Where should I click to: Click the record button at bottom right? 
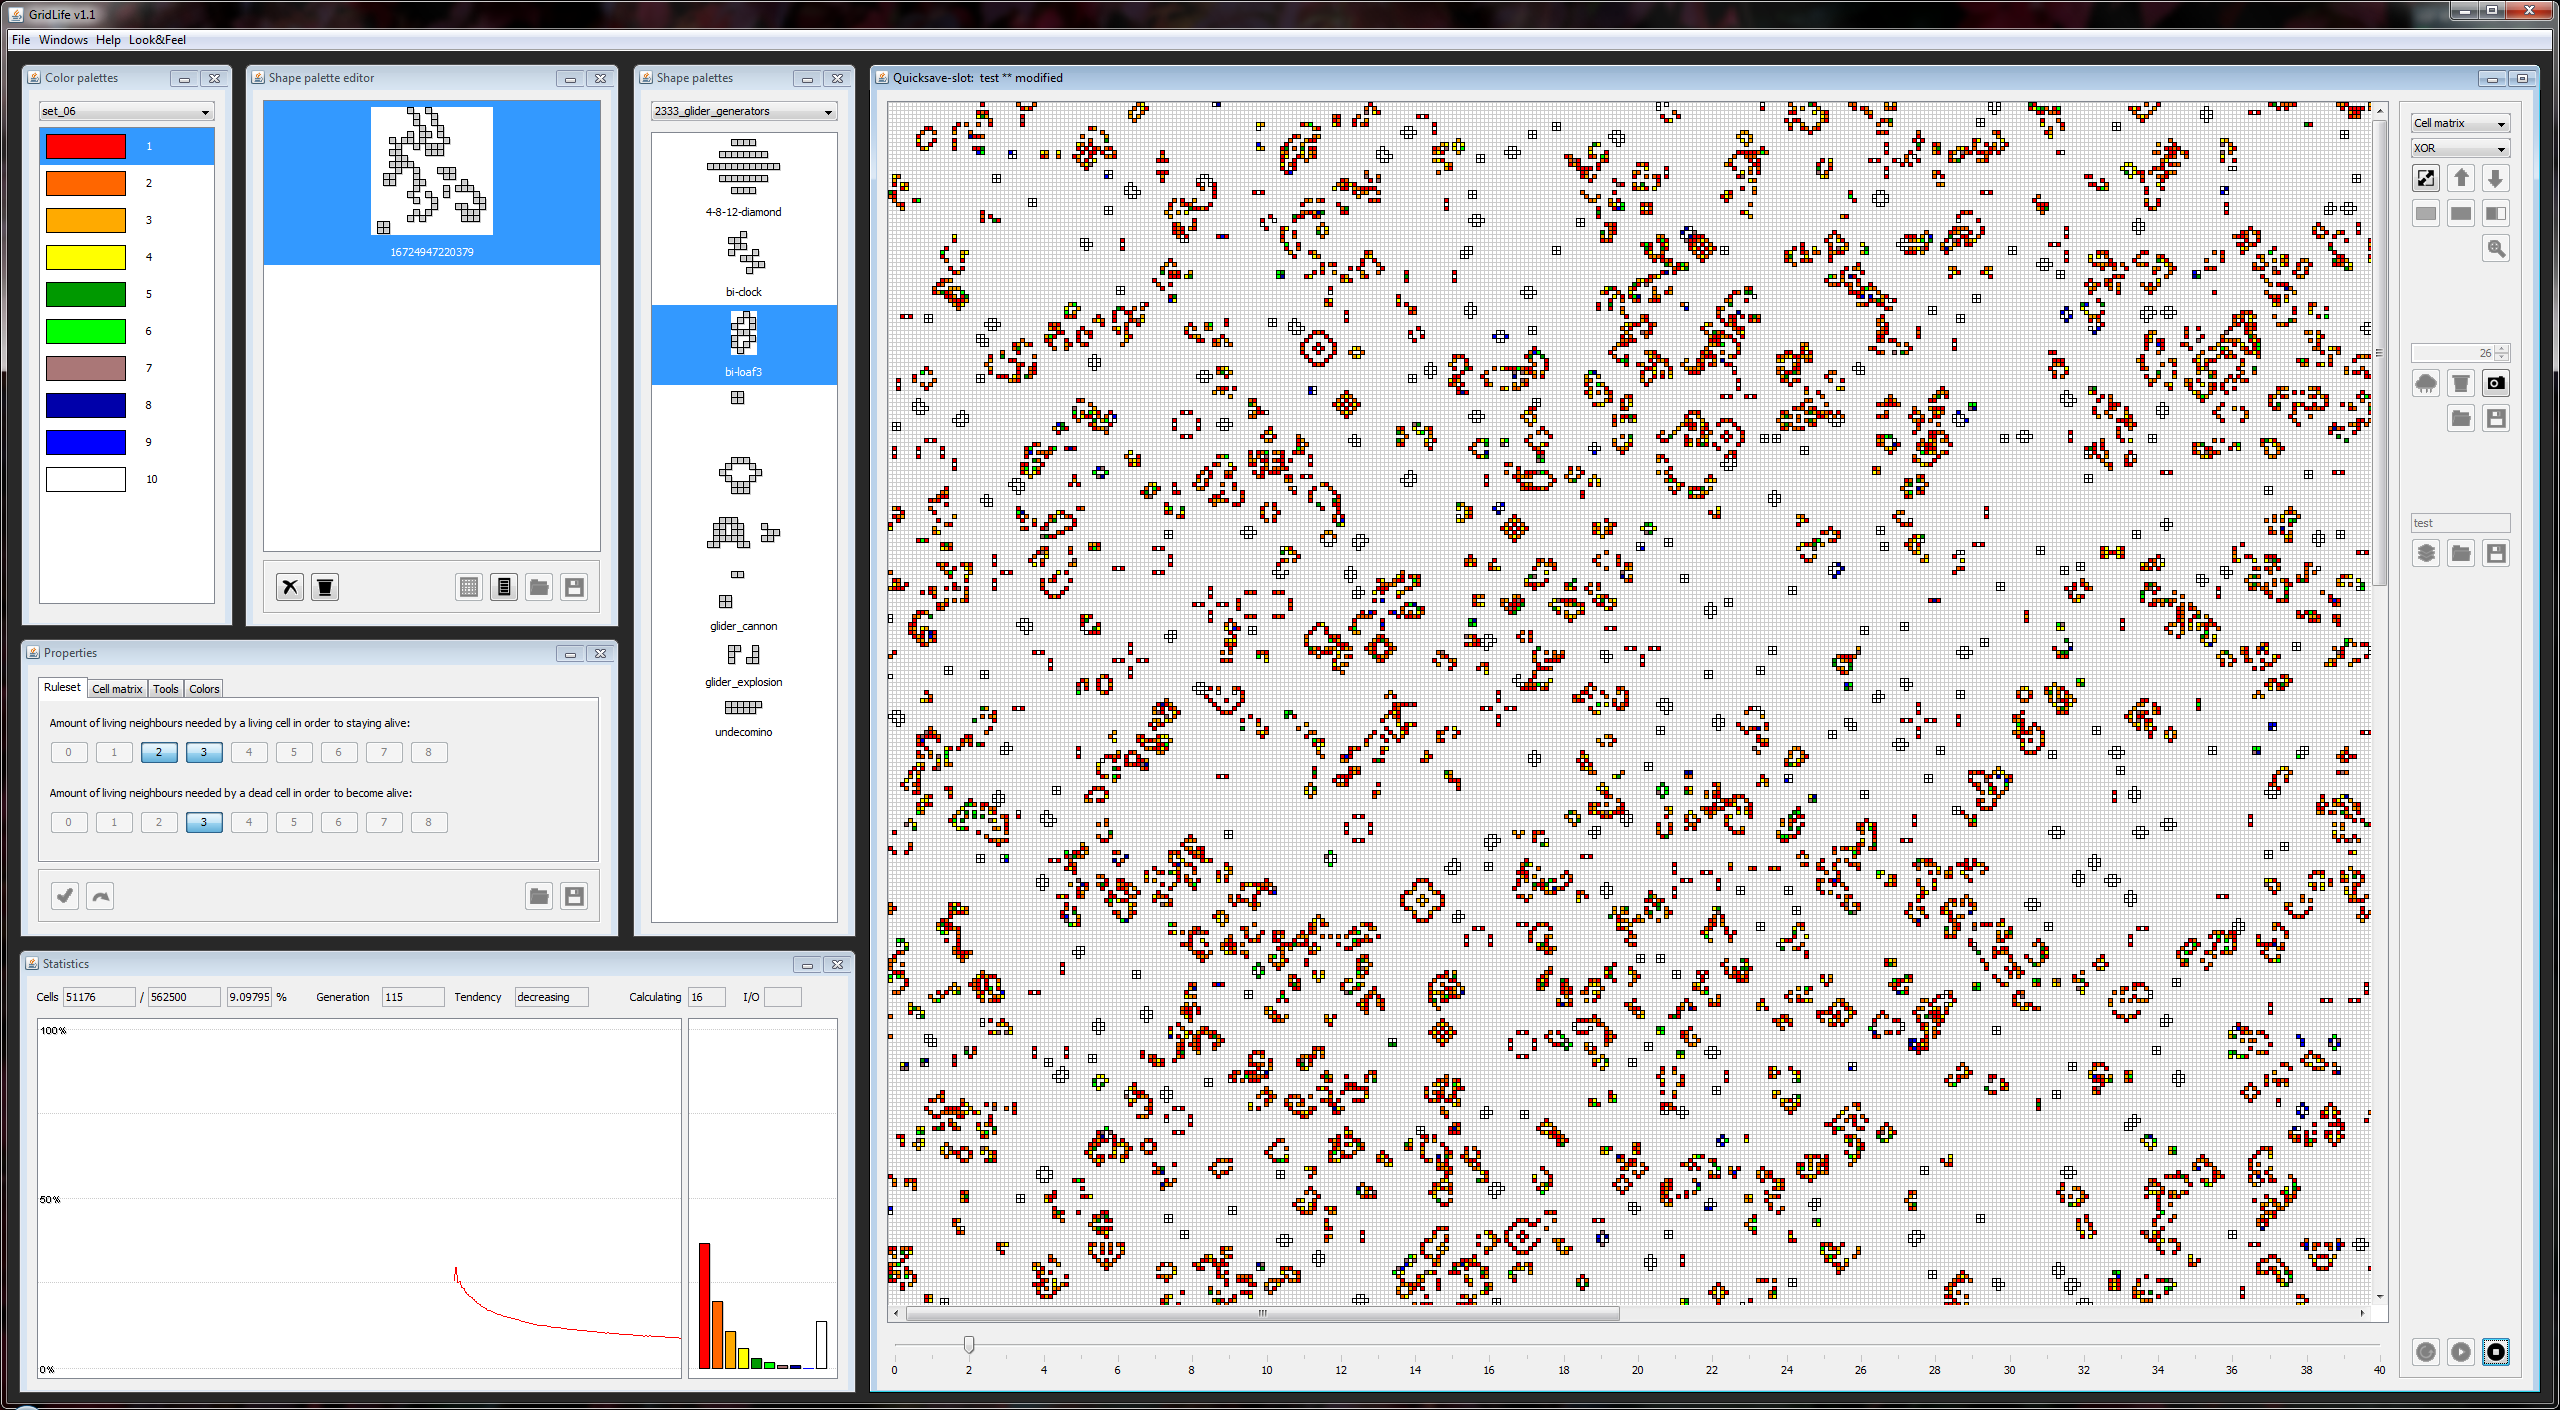click(x=2496, y=1352)
